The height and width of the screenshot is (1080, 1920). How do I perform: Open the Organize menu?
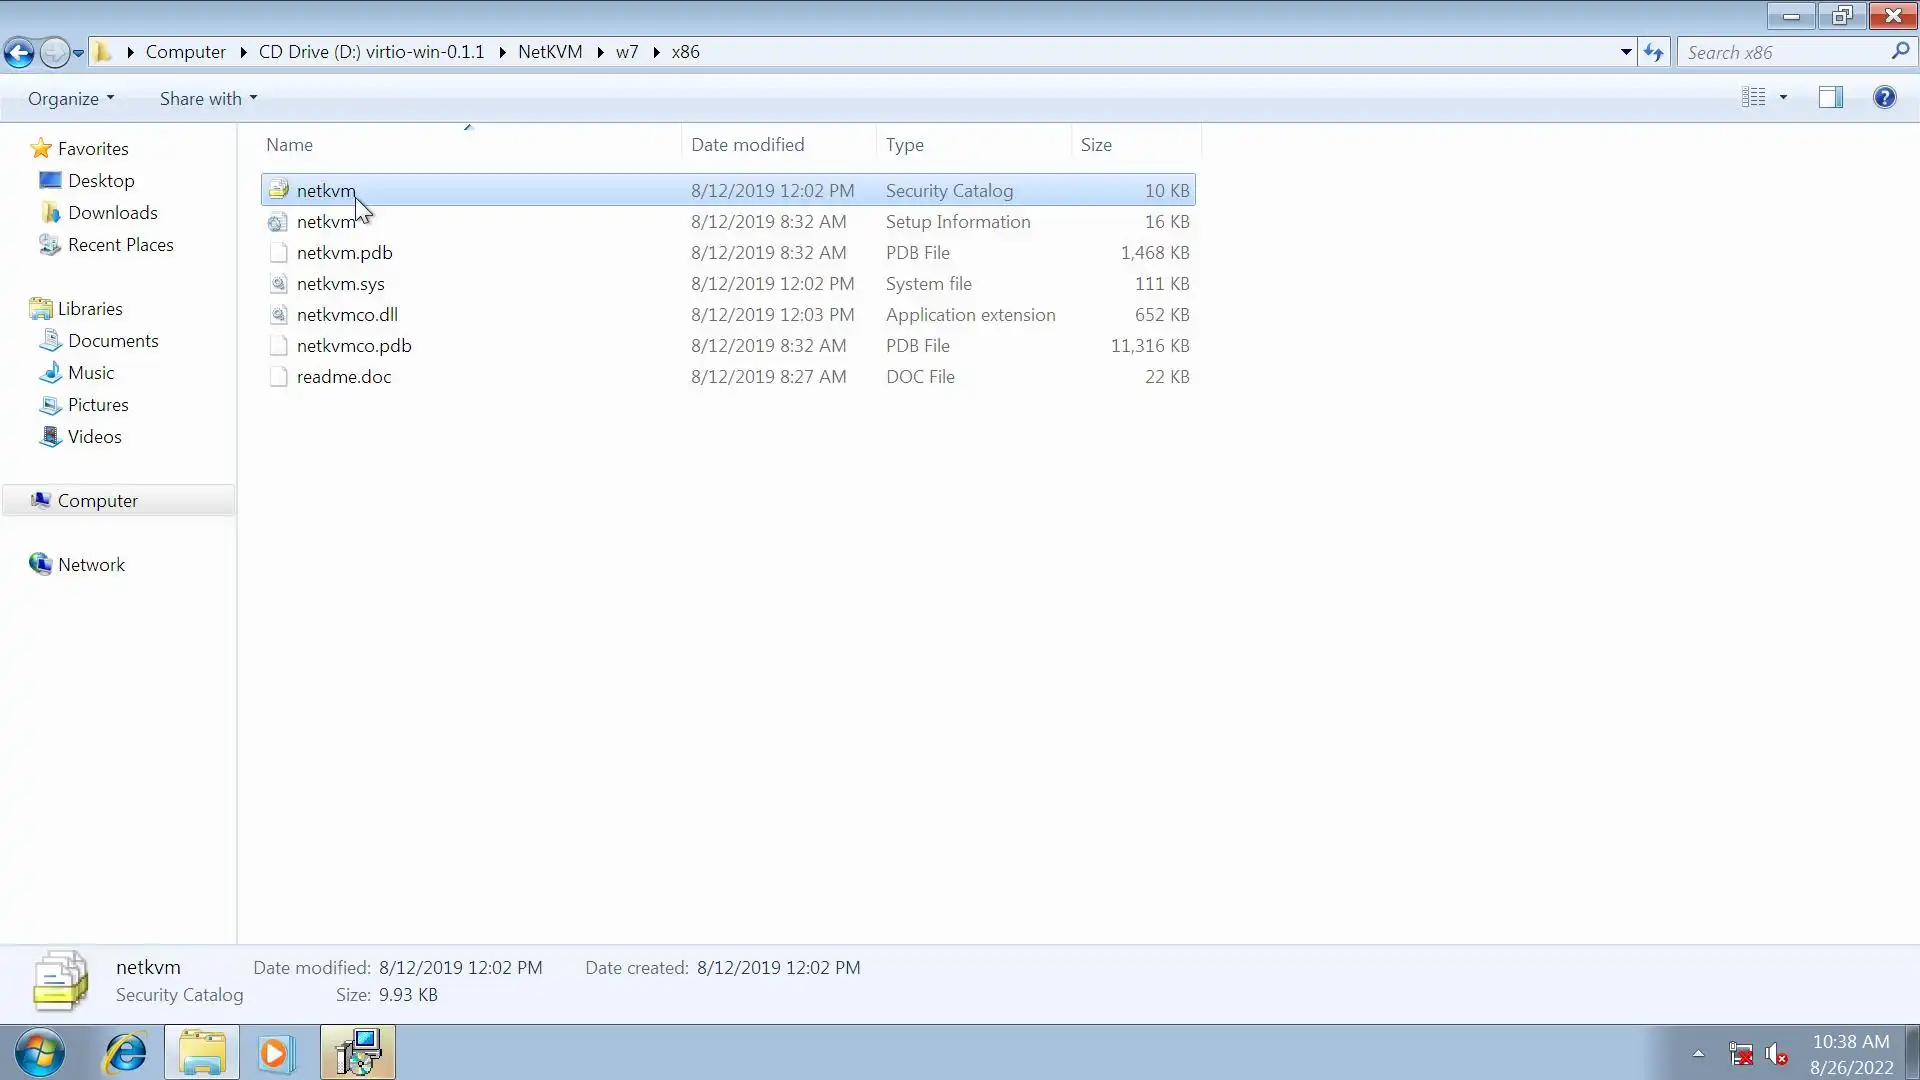coord(70,98)
